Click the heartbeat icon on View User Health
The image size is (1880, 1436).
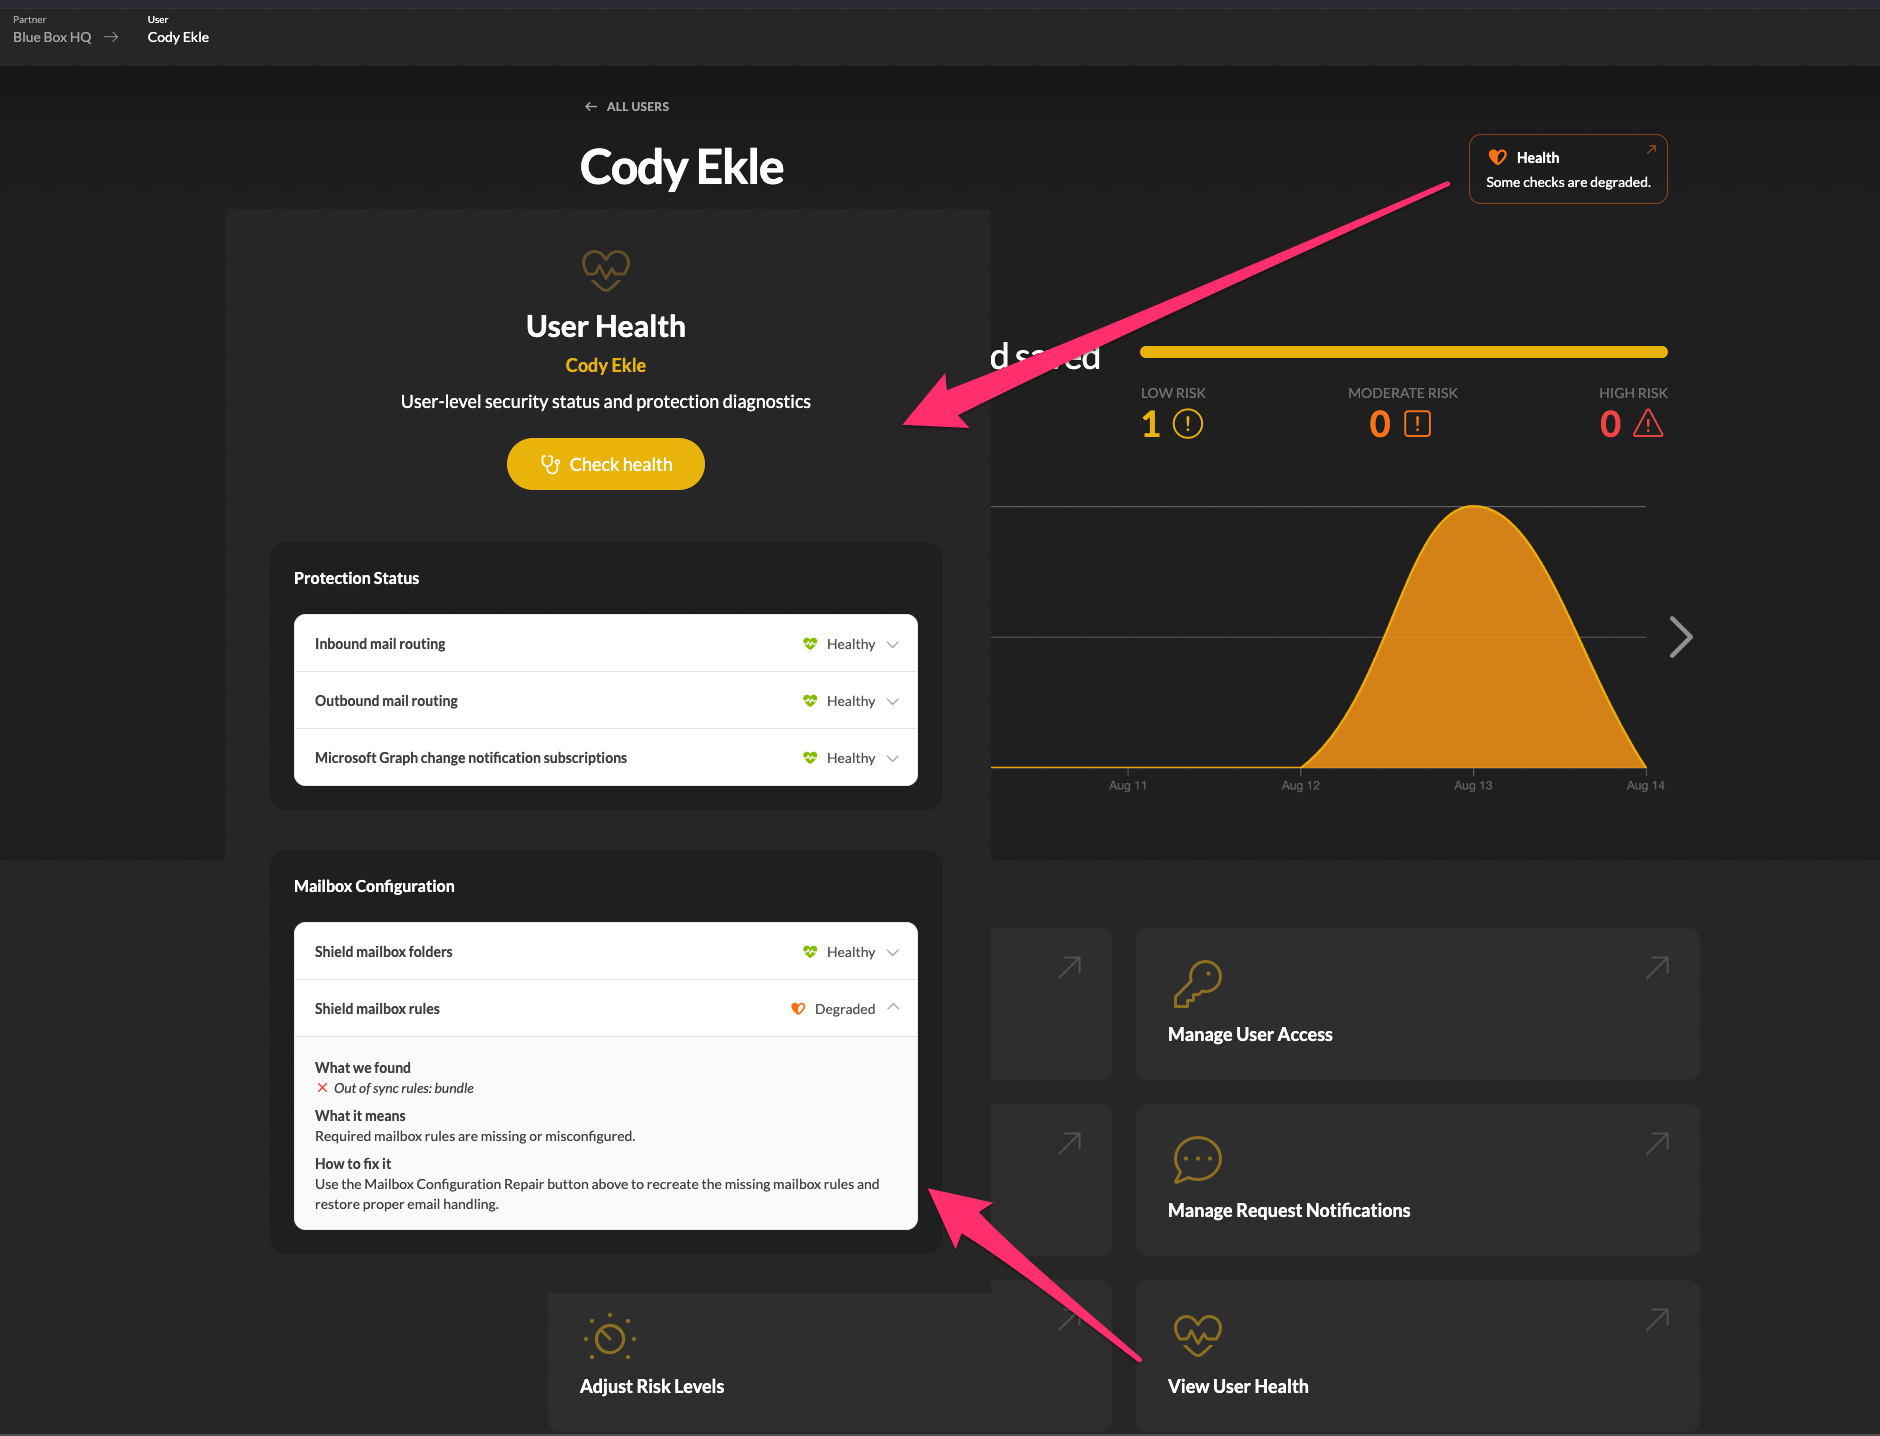coord(1197,1335)
